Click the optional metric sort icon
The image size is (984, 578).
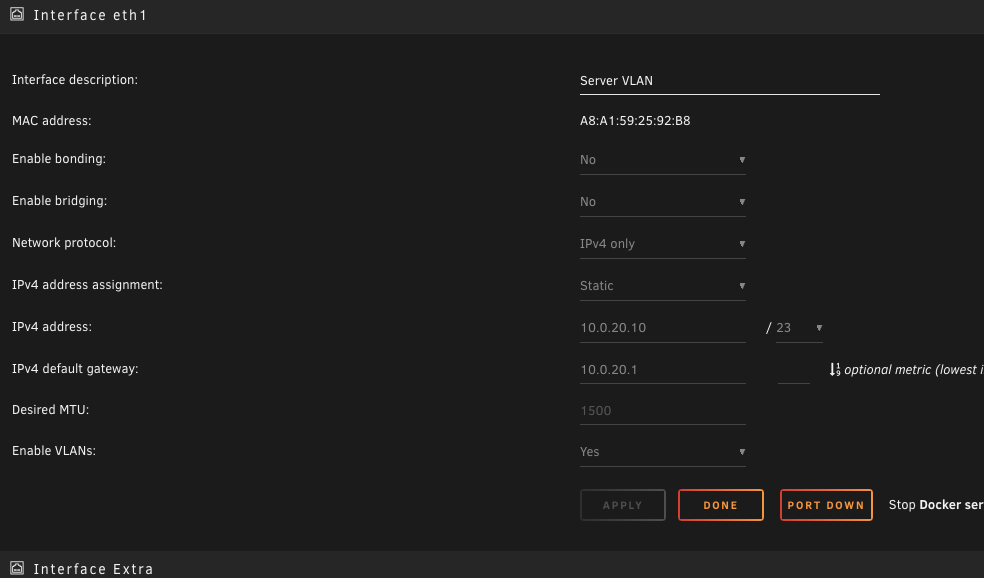835,370
